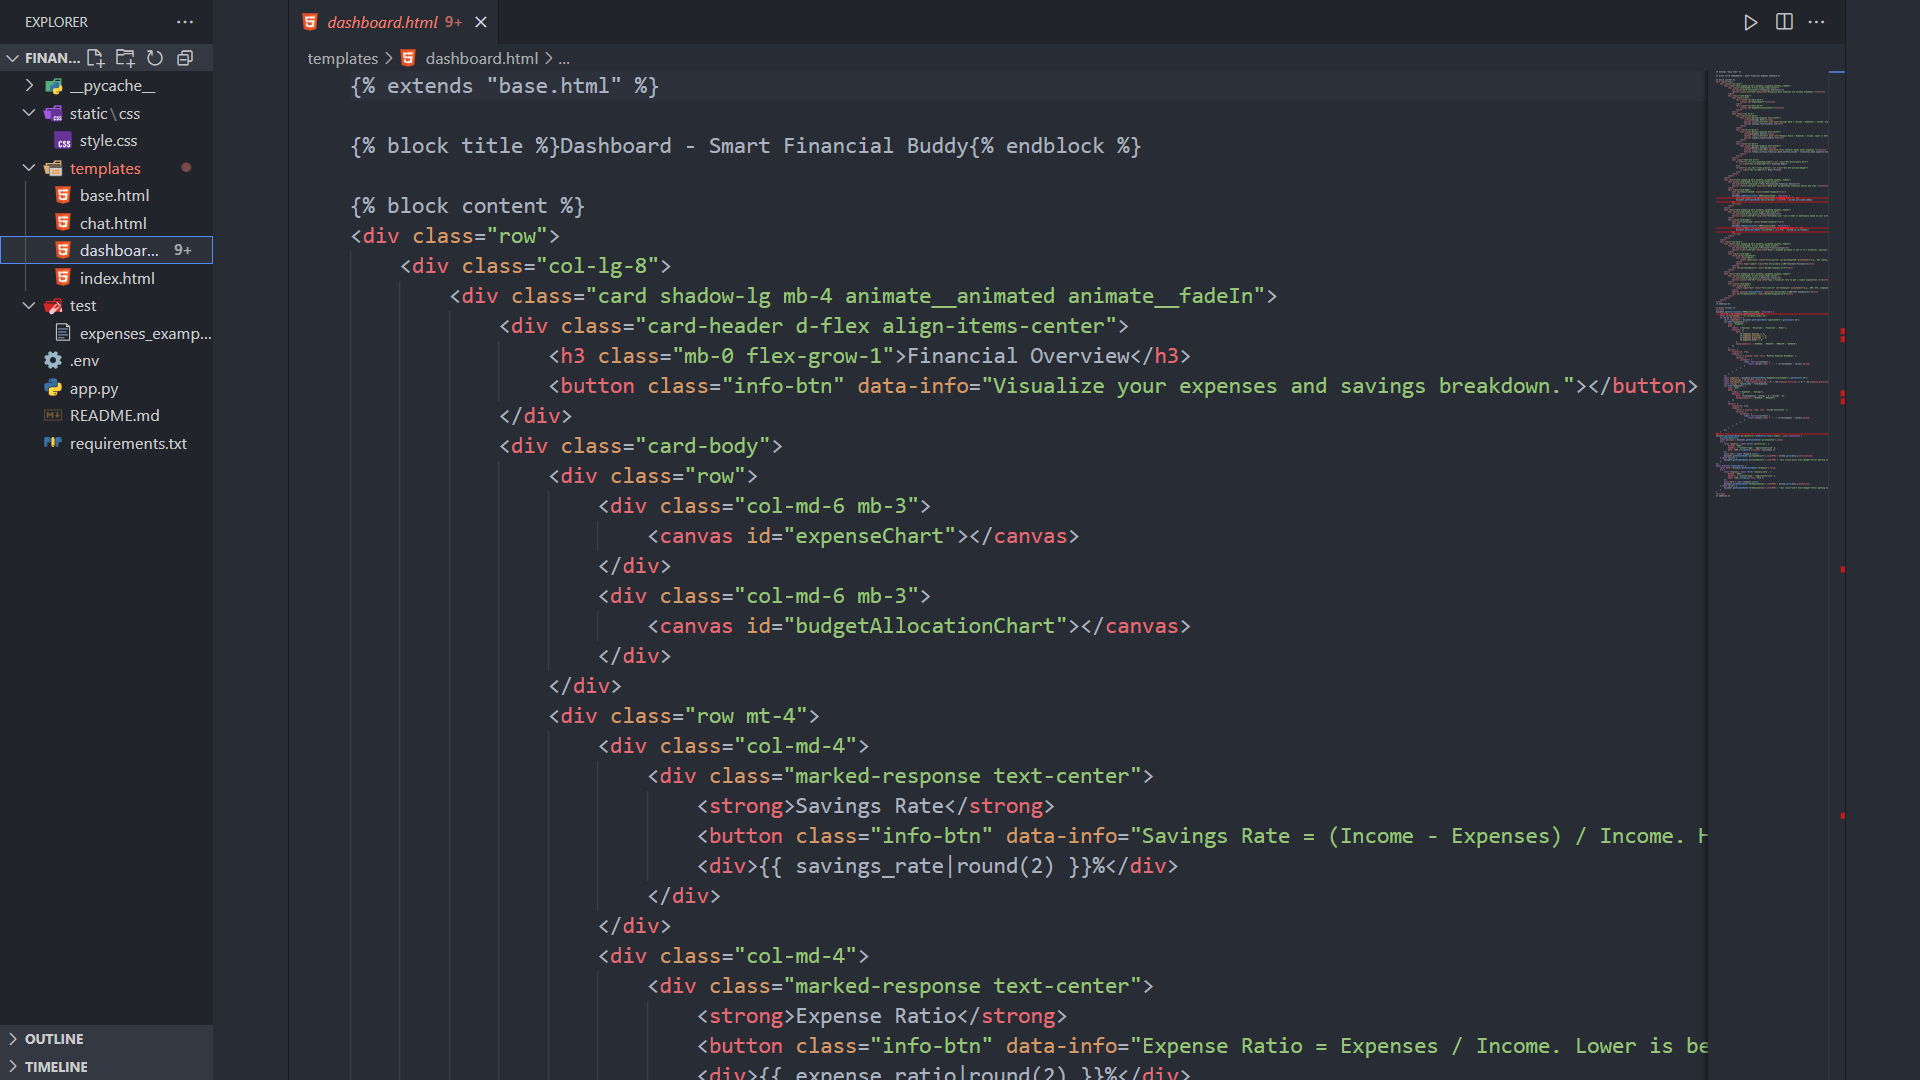Split the editor to the right
Viewport: 1920px width, 1080px height.
pyautogui.click(x=1784, y=22)
